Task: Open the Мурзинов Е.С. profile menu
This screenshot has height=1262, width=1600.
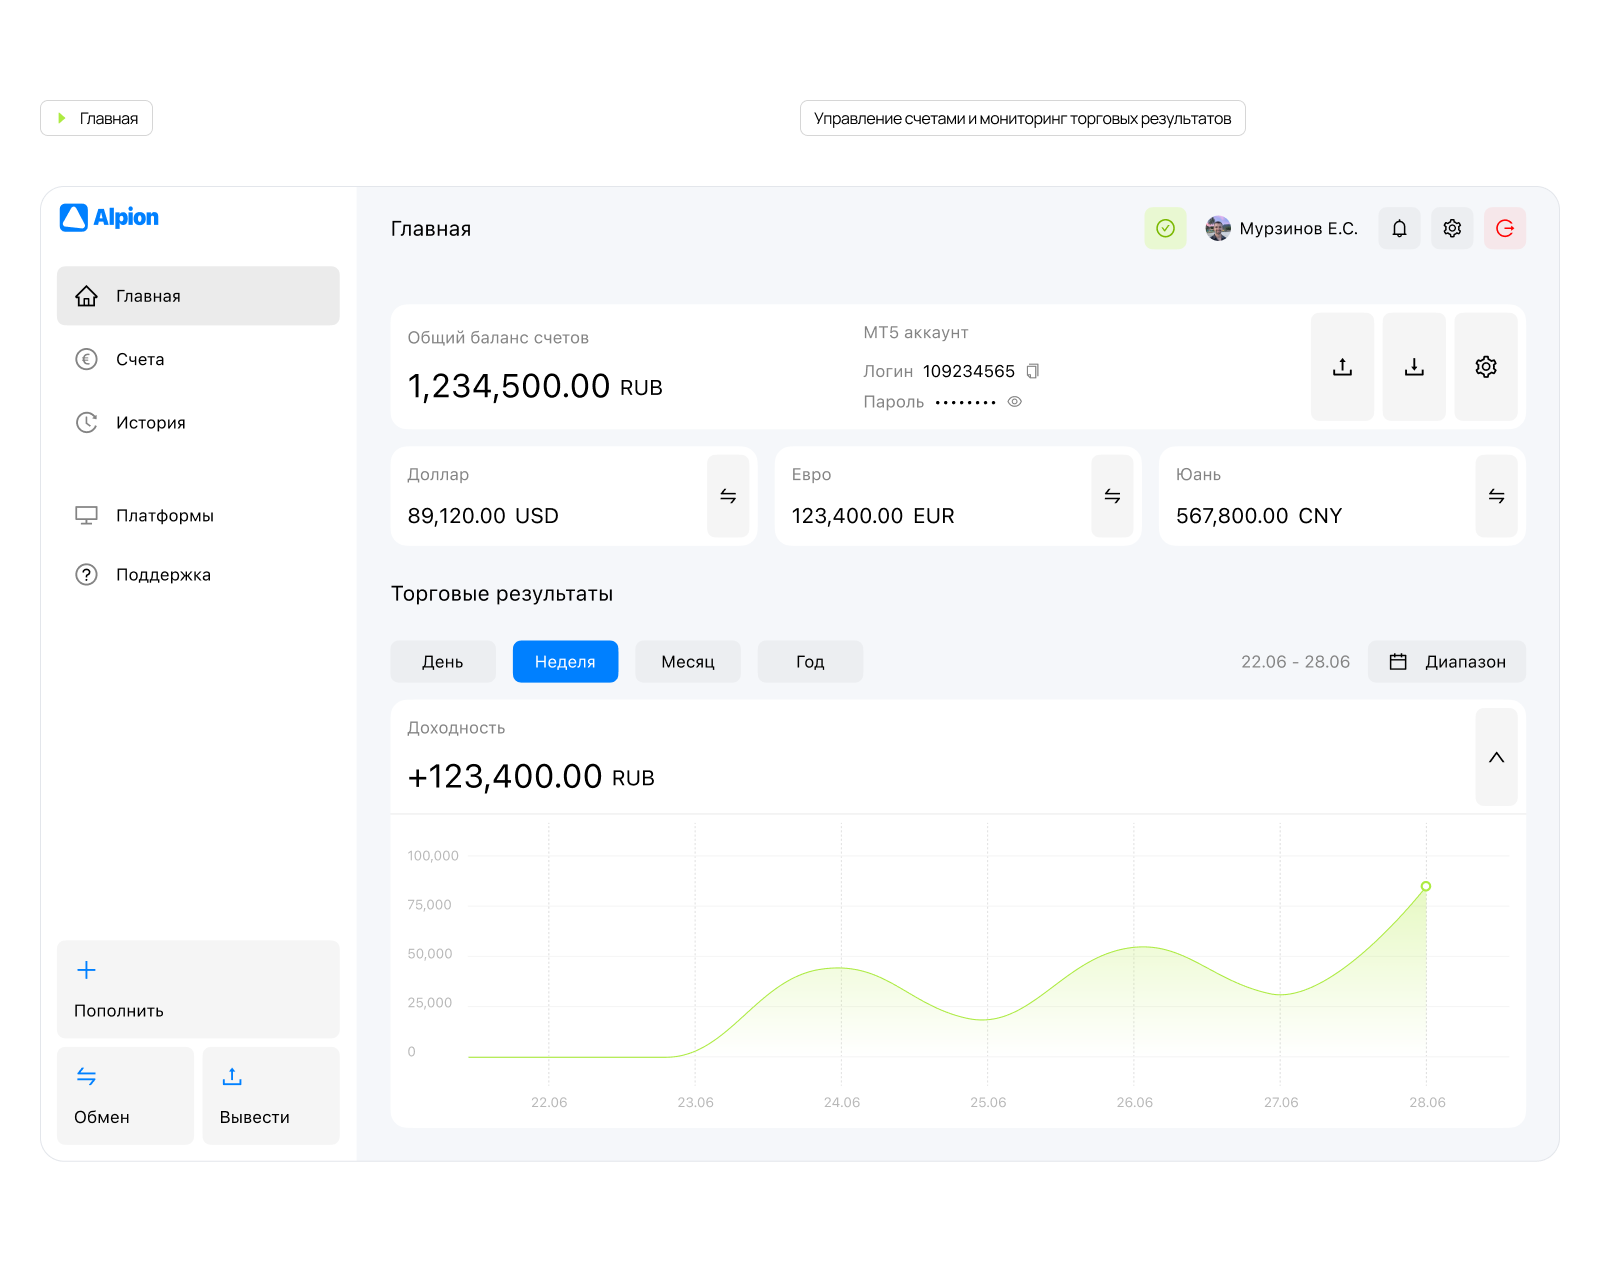Action: (x=1282, y=229)
